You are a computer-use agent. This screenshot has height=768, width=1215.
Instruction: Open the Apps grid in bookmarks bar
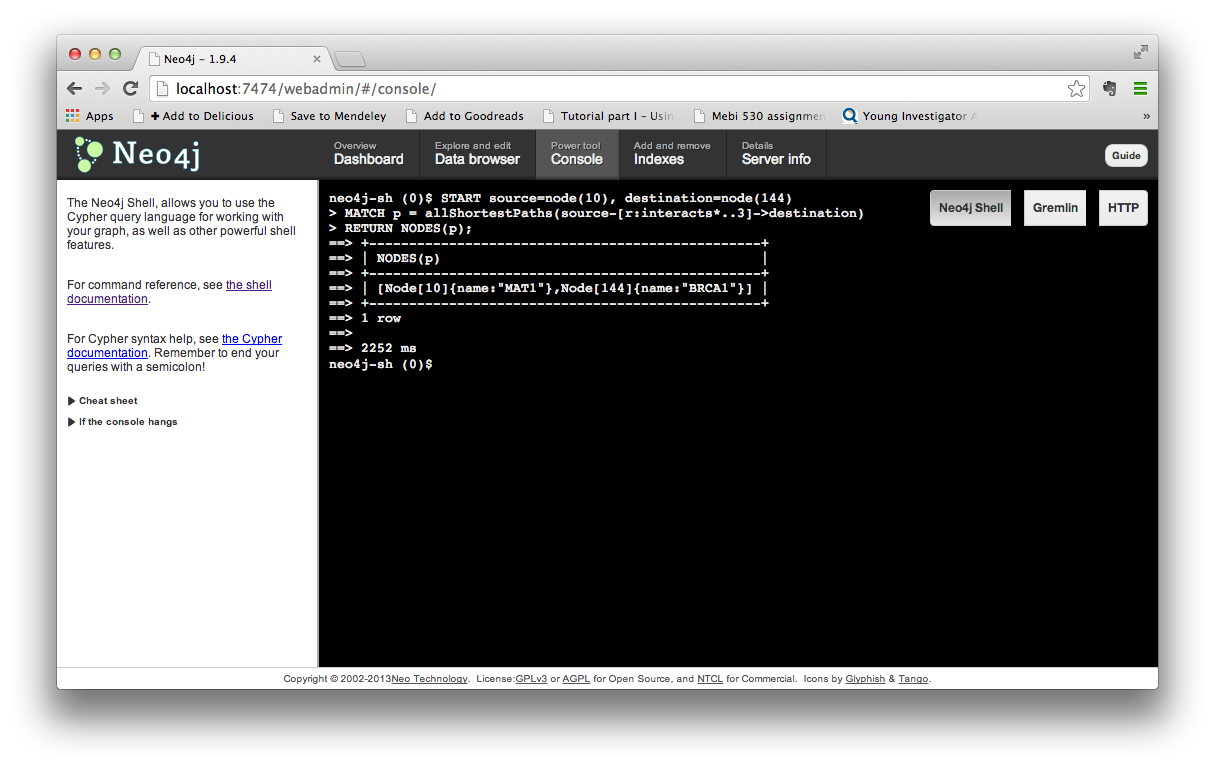[72, 116]
